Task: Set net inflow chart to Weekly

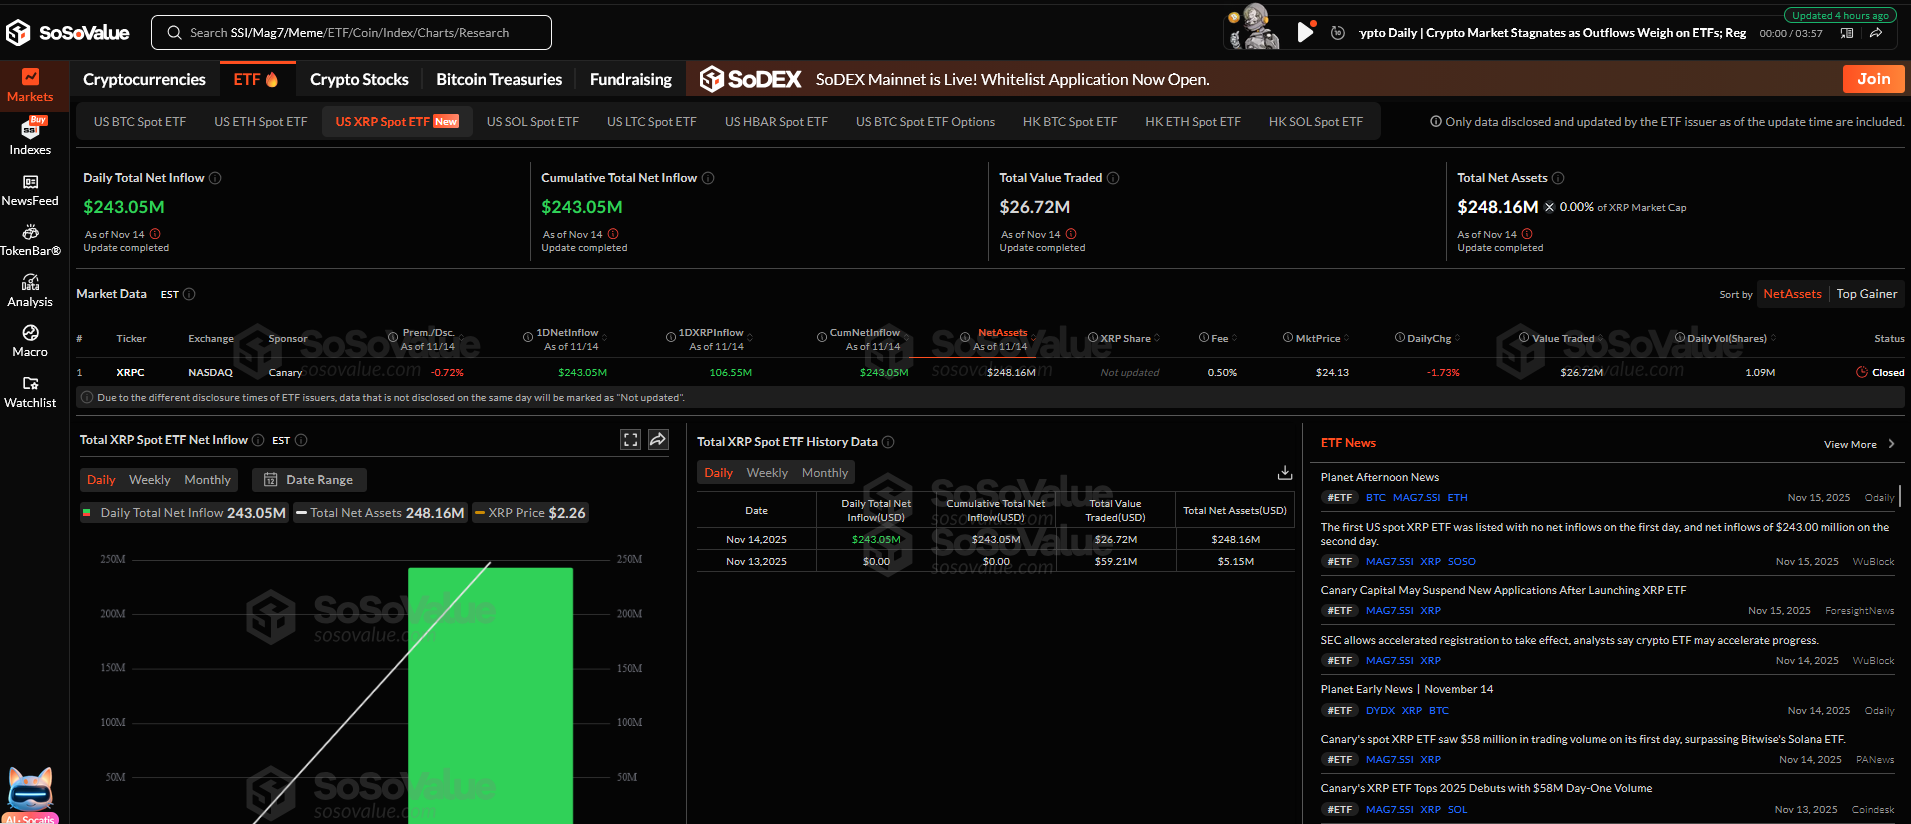Action: tap(150, 480)
